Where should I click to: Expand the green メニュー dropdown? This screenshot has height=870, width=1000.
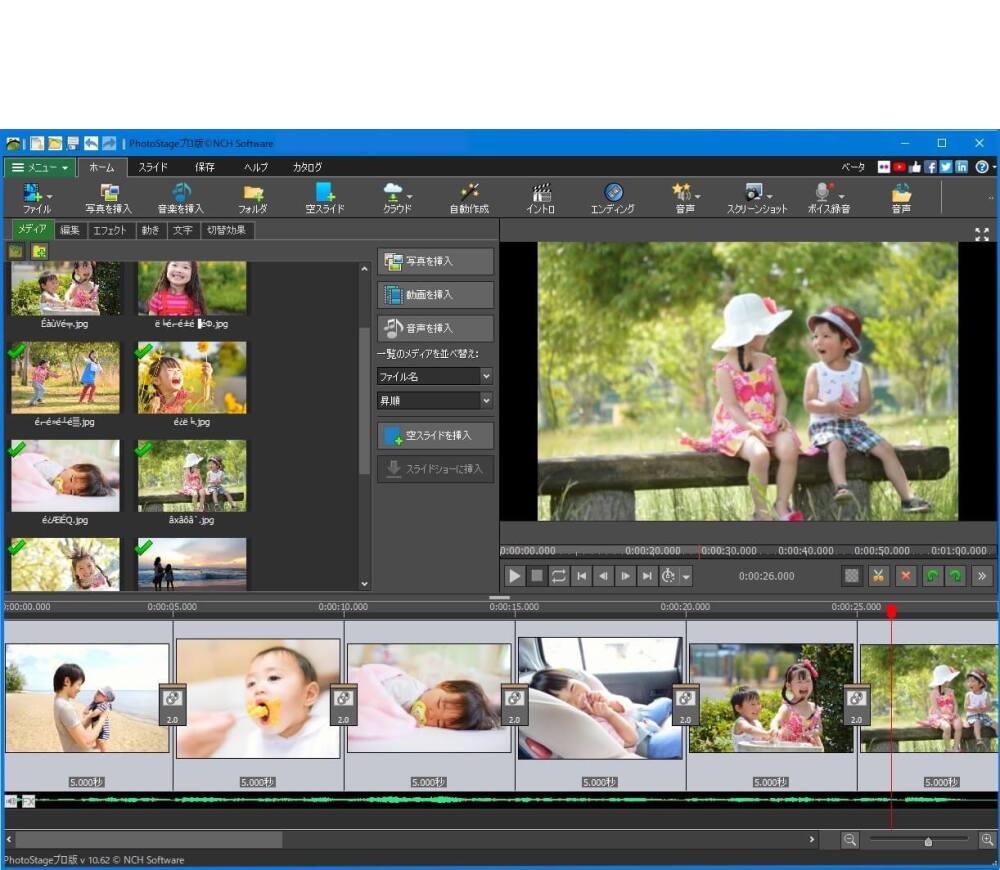coord(40,167)
